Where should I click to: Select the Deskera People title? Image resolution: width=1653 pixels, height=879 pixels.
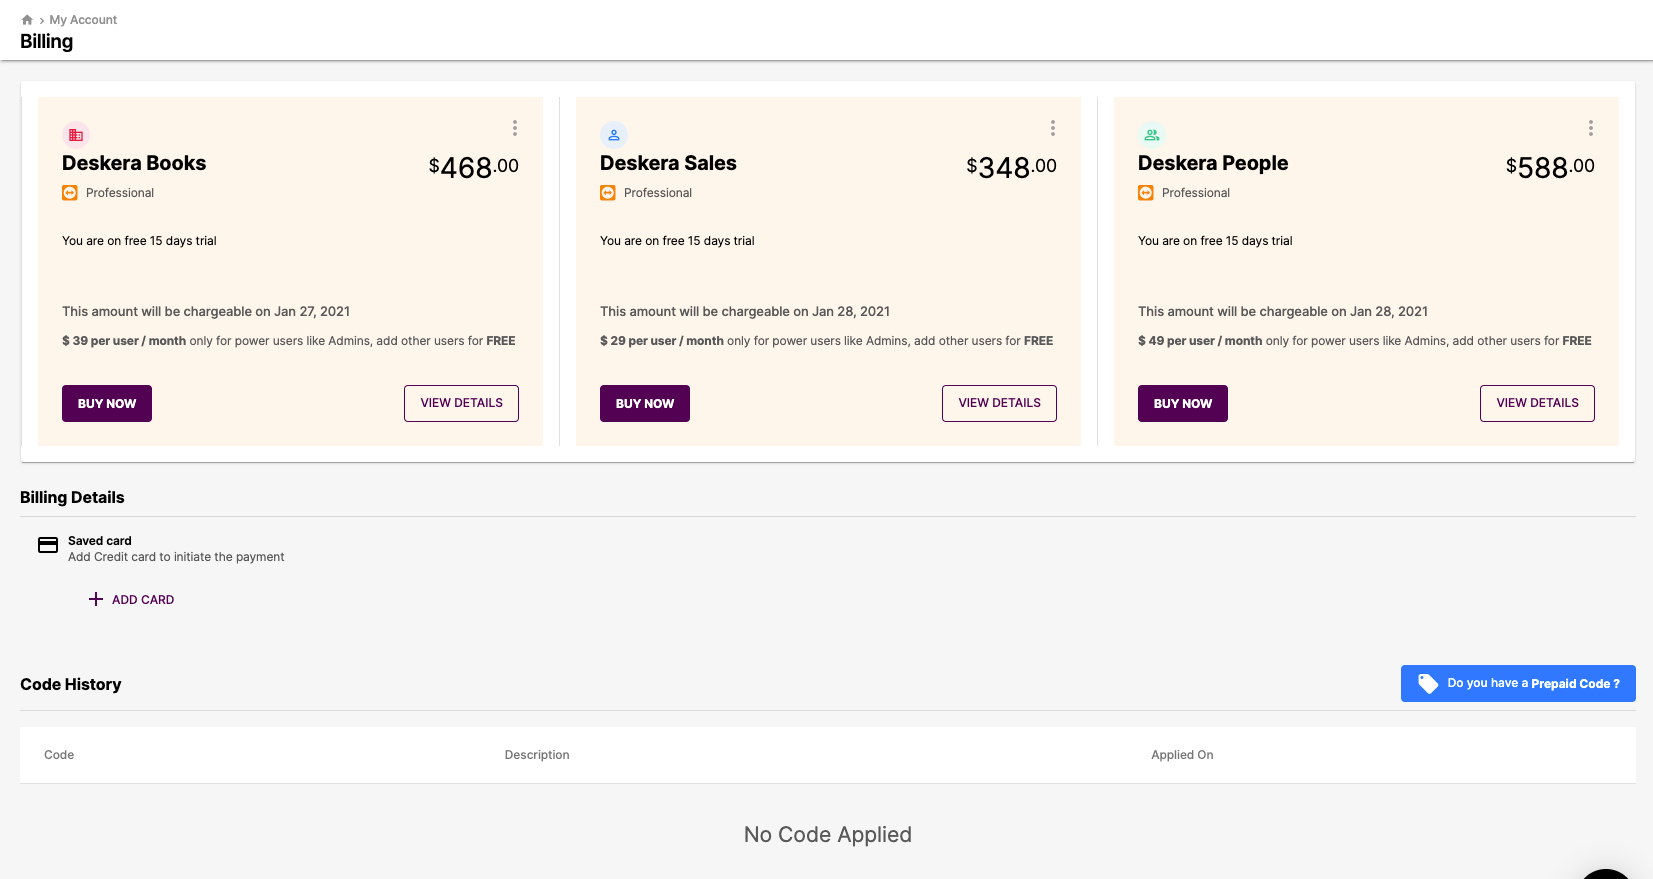click(x=1213, y=163)
